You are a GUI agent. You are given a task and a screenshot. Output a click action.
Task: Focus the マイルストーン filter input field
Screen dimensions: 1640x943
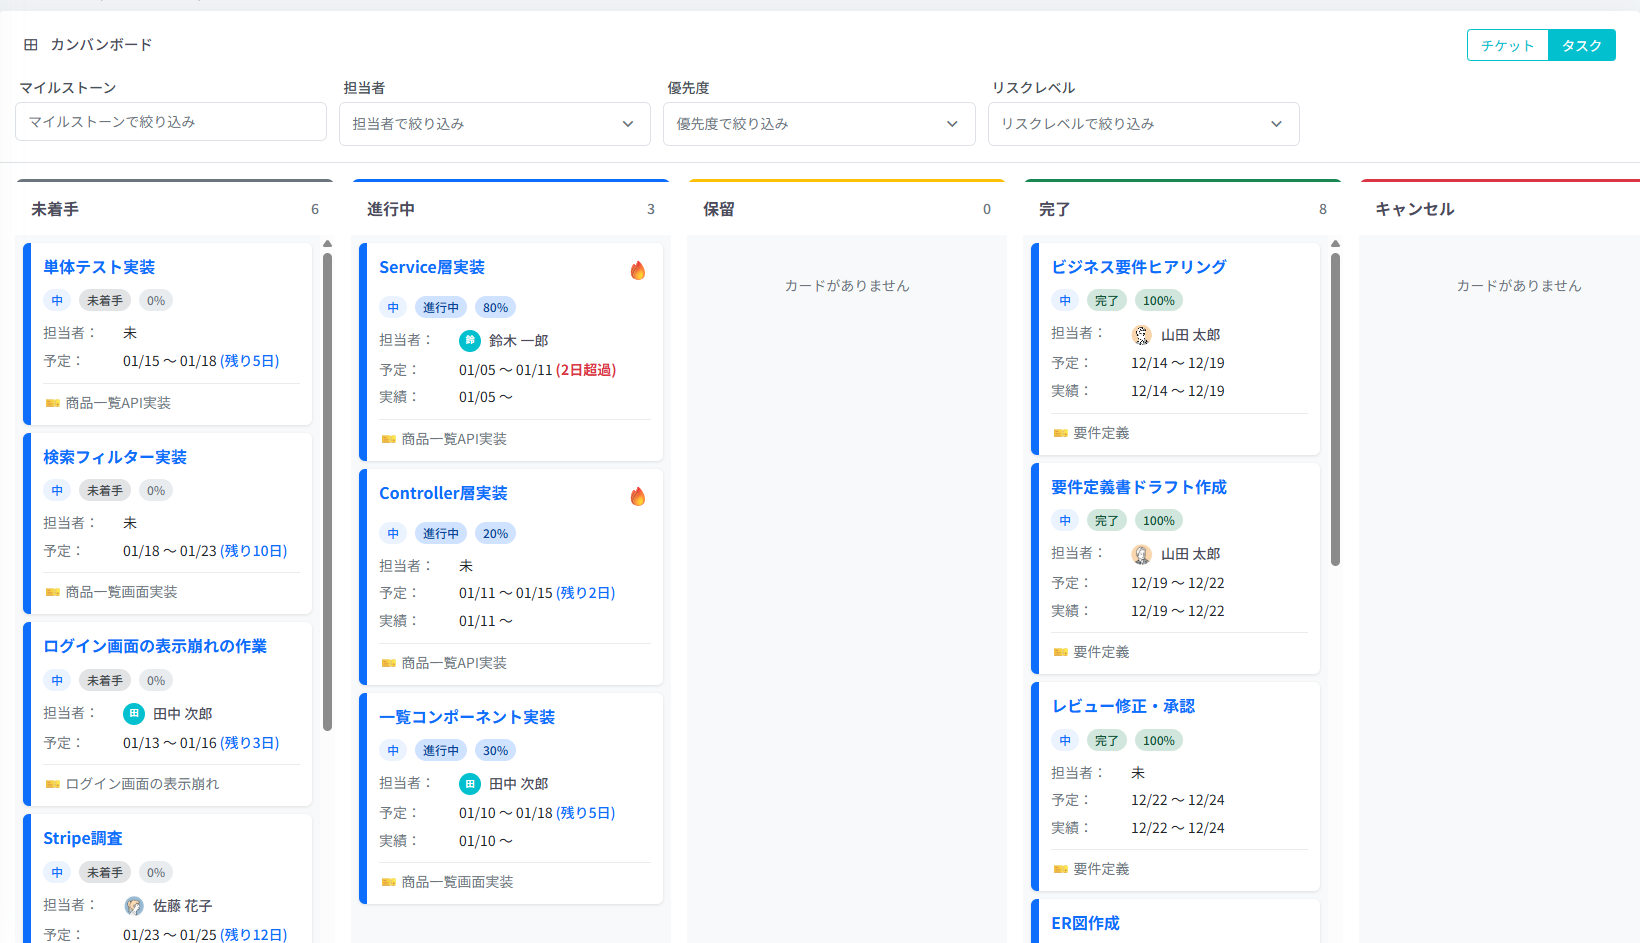point(171,122)
